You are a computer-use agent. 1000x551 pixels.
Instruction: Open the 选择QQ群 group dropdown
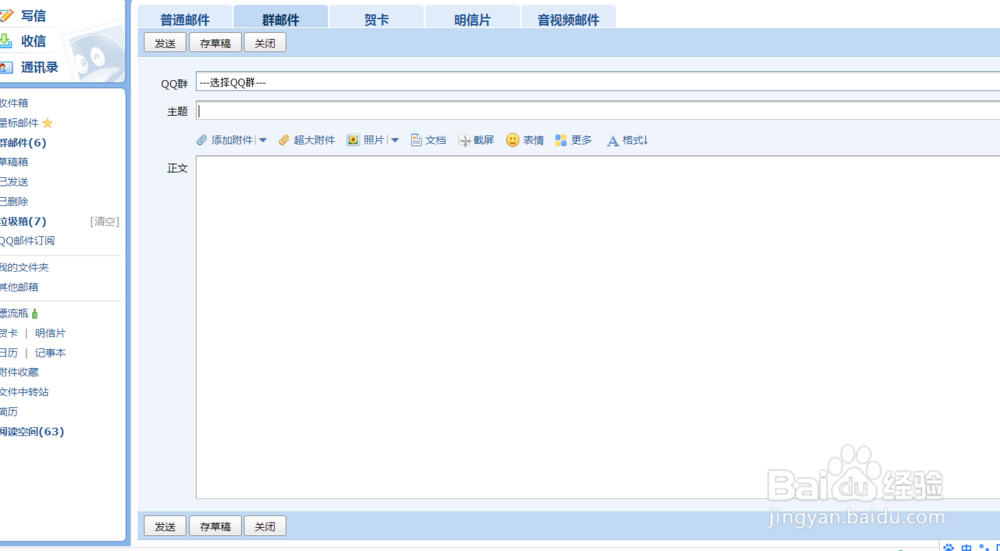598,82
